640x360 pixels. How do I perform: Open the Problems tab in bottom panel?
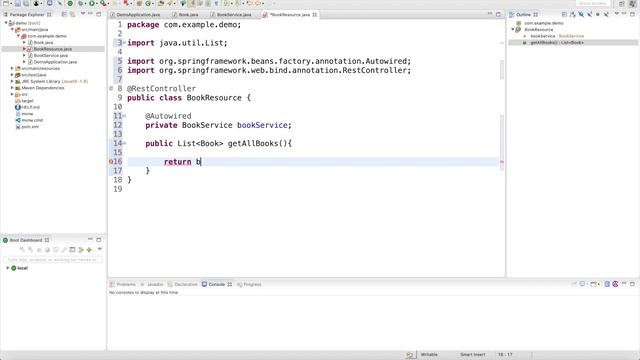126,284
